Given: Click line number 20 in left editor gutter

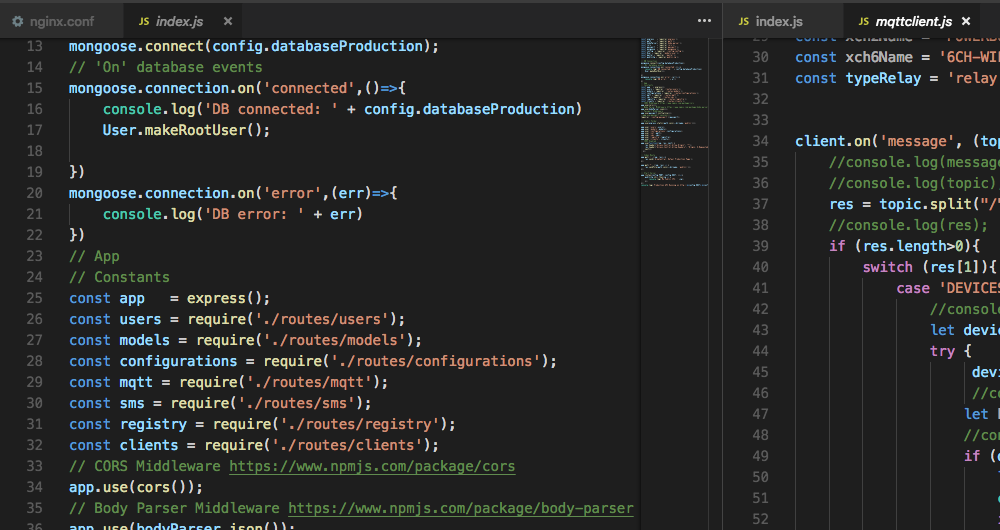Looking at the screenshot, I should [x=34, y=193].
